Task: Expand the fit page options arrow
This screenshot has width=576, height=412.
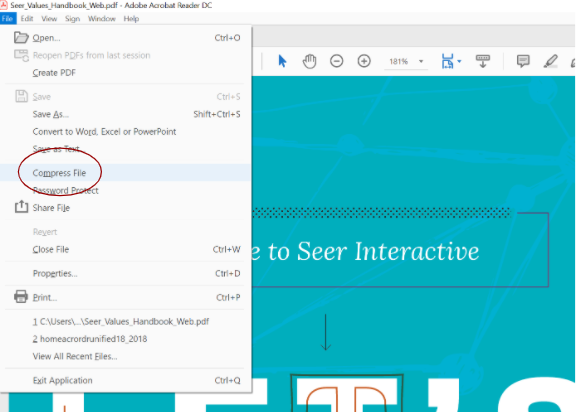Action: click(459, 61)
